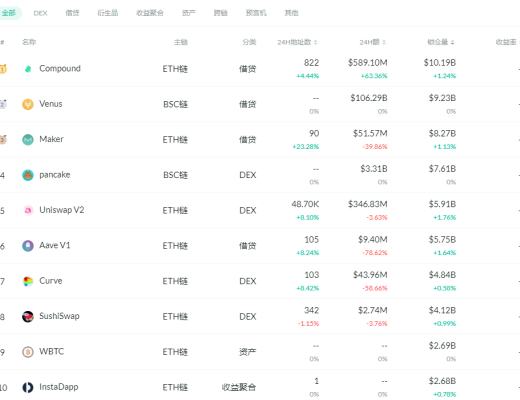520x400 pixels.
Task: Open the Compound project name link
Action: [x=60, y=69]
